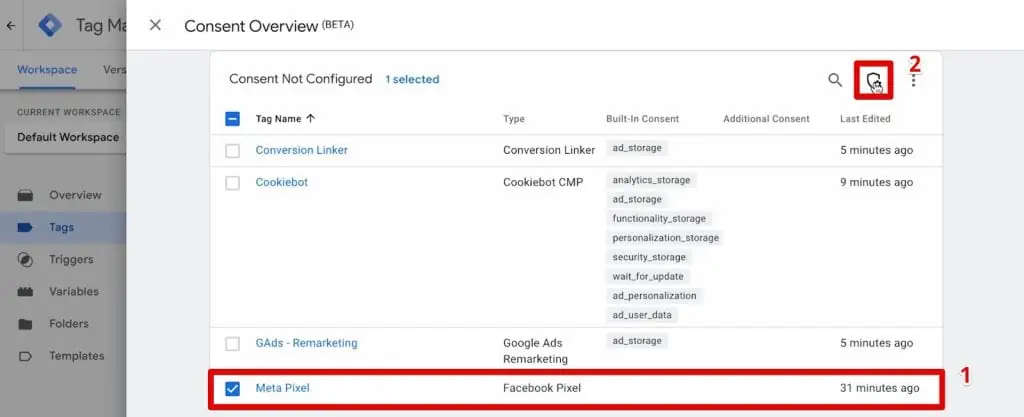Open Templates in the sidebar
The width and height of the screenshot is (1024, 417).
76,356
